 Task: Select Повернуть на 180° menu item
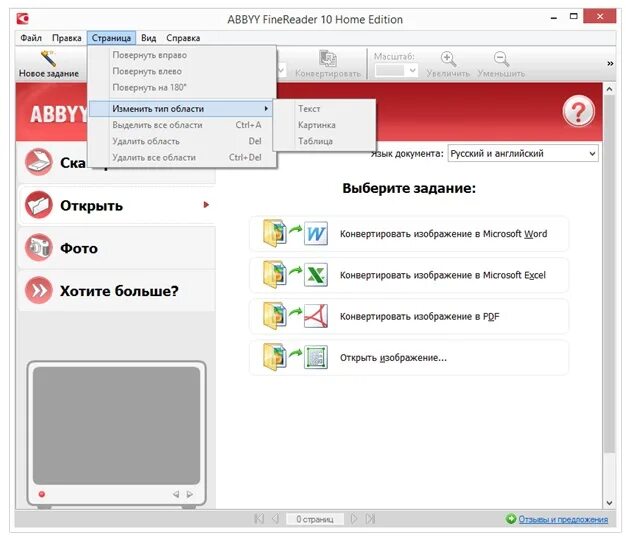tap(182, 87)
